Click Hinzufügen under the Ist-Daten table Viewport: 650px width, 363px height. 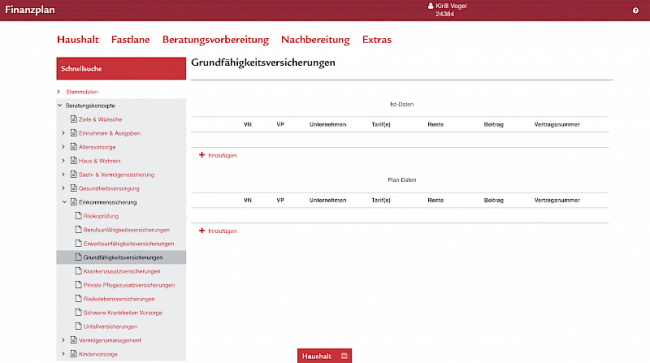point(222,155)
